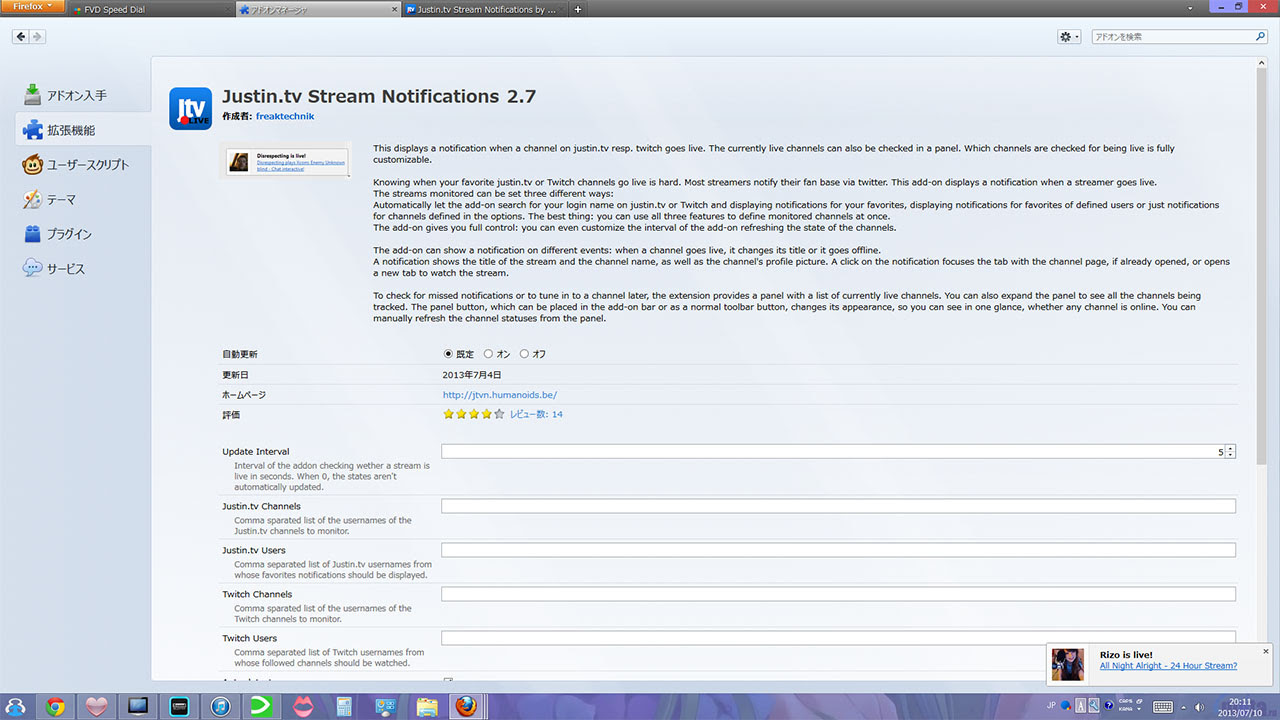Open the green arrow taskbar app
This screenshot has width=1280, height=720.
[x=262, y=707]
